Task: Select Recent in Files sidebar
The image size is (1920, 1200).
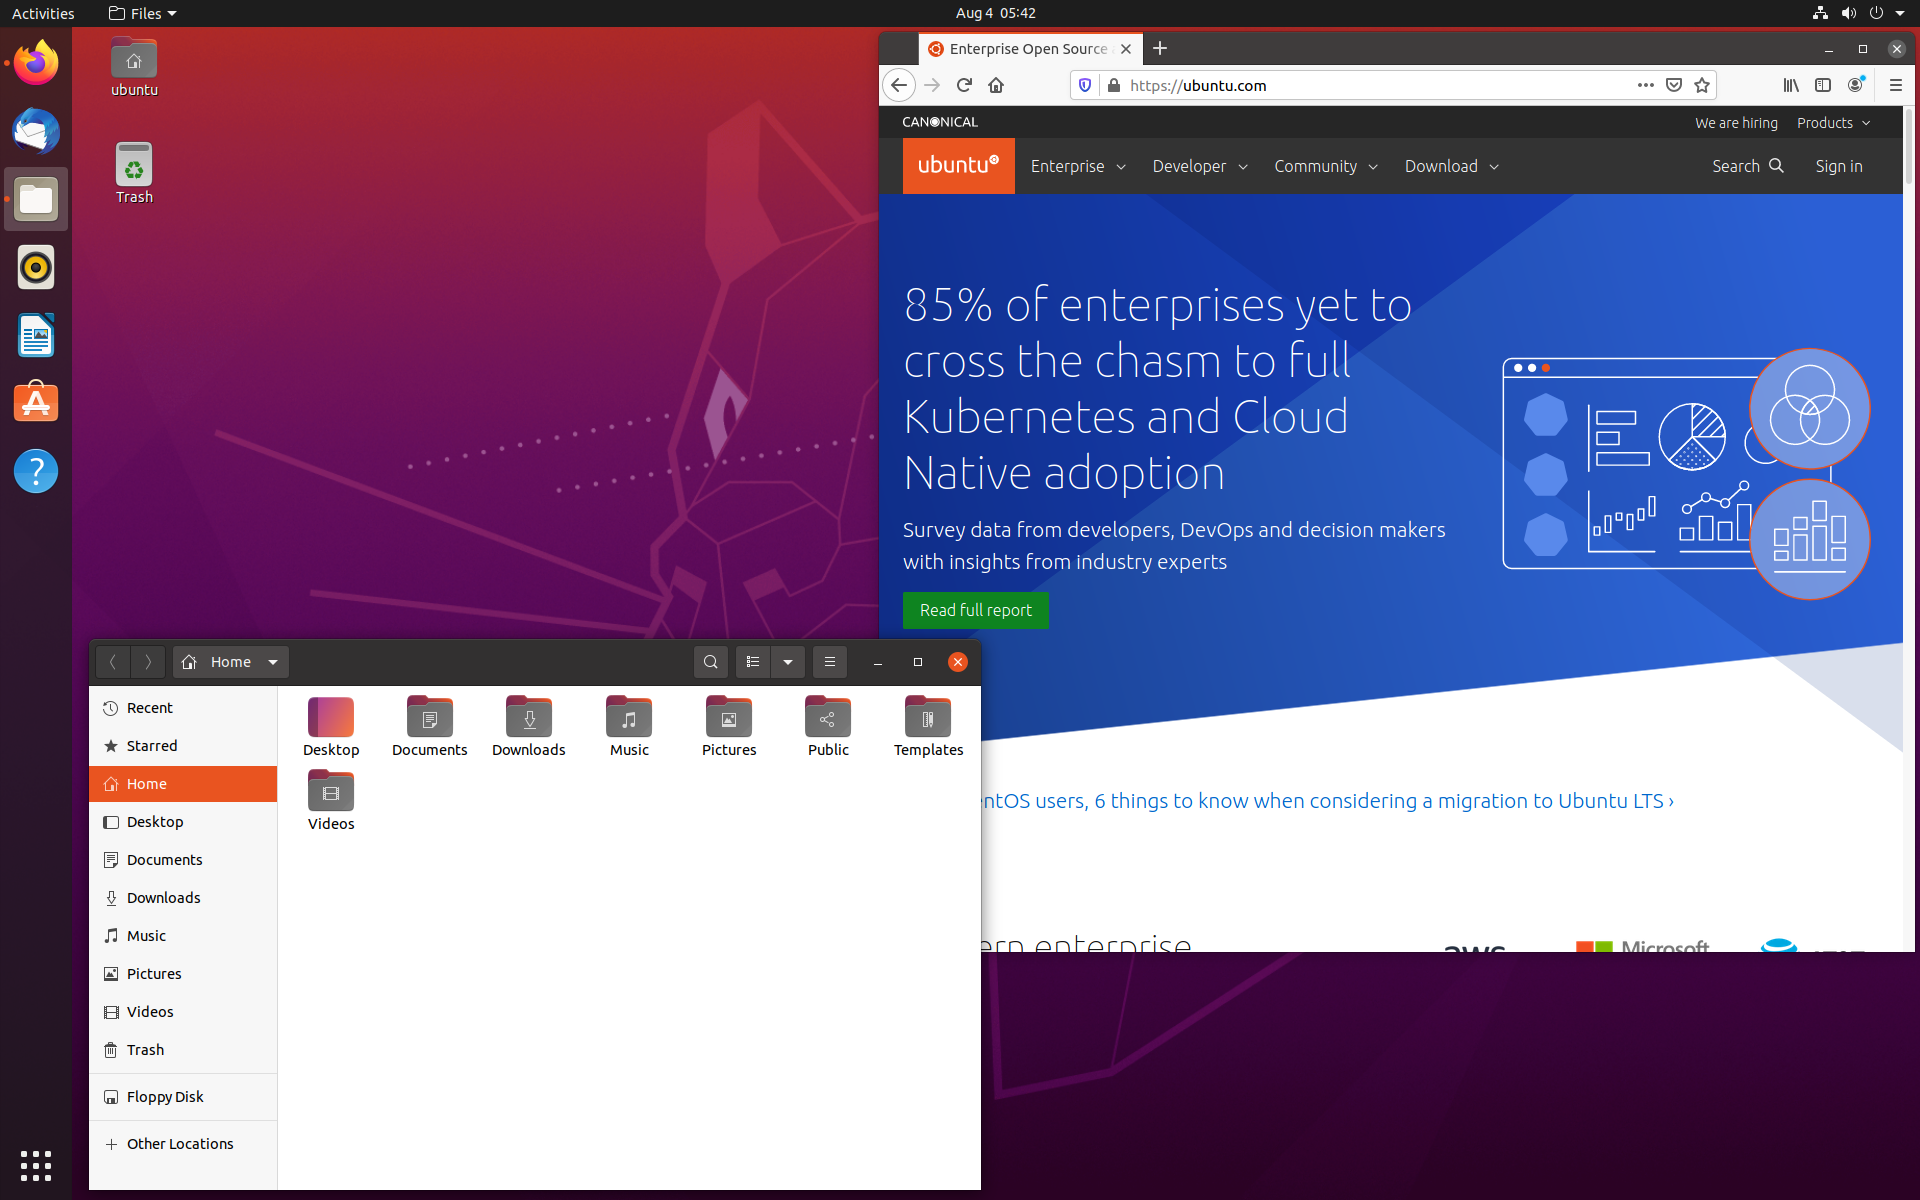Action: [183, 708]
